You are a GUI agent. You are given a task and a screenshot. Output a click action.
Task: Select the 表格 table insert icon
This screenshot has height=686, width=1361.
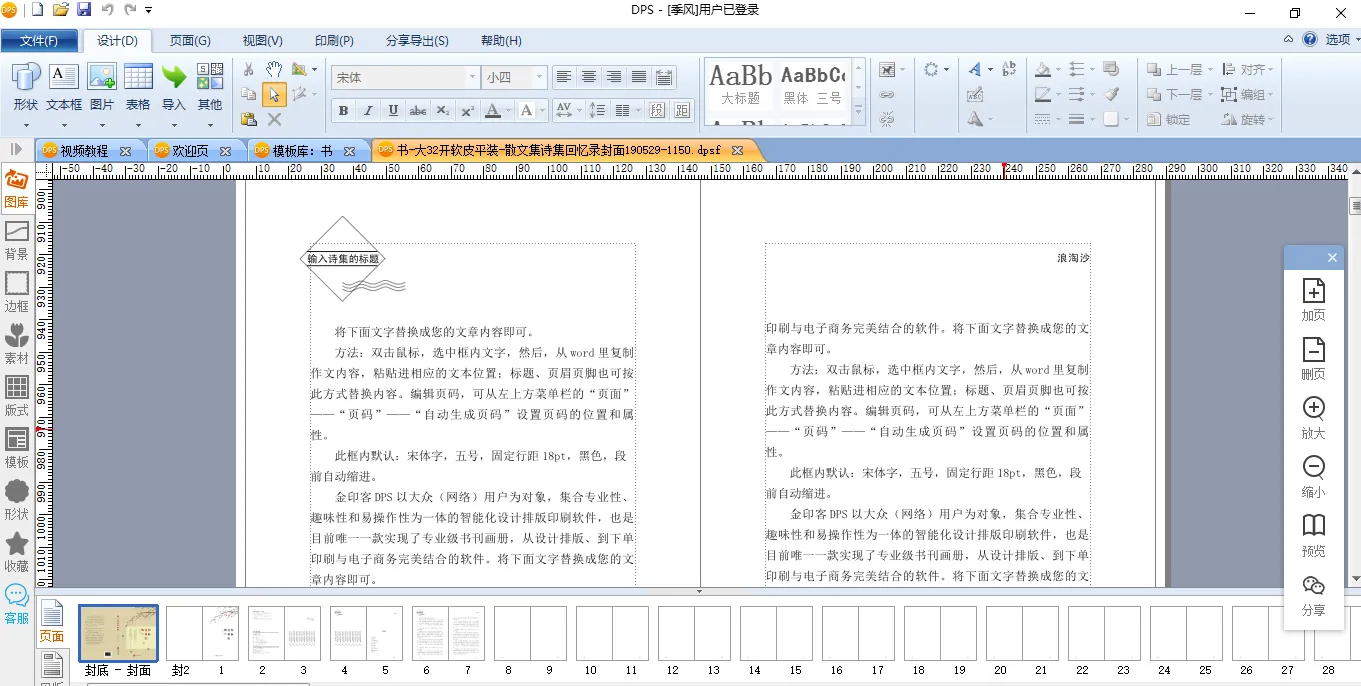[138, 86]
